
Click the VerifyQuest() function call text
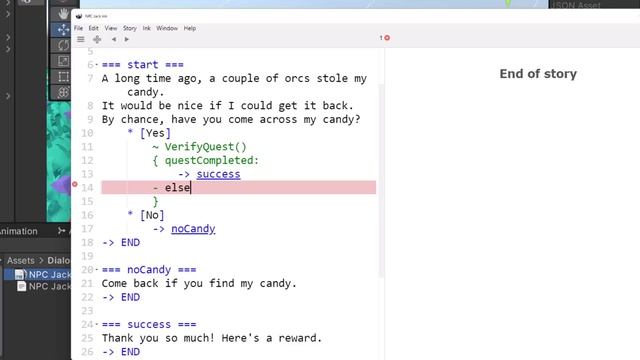(x=206, y=147)
